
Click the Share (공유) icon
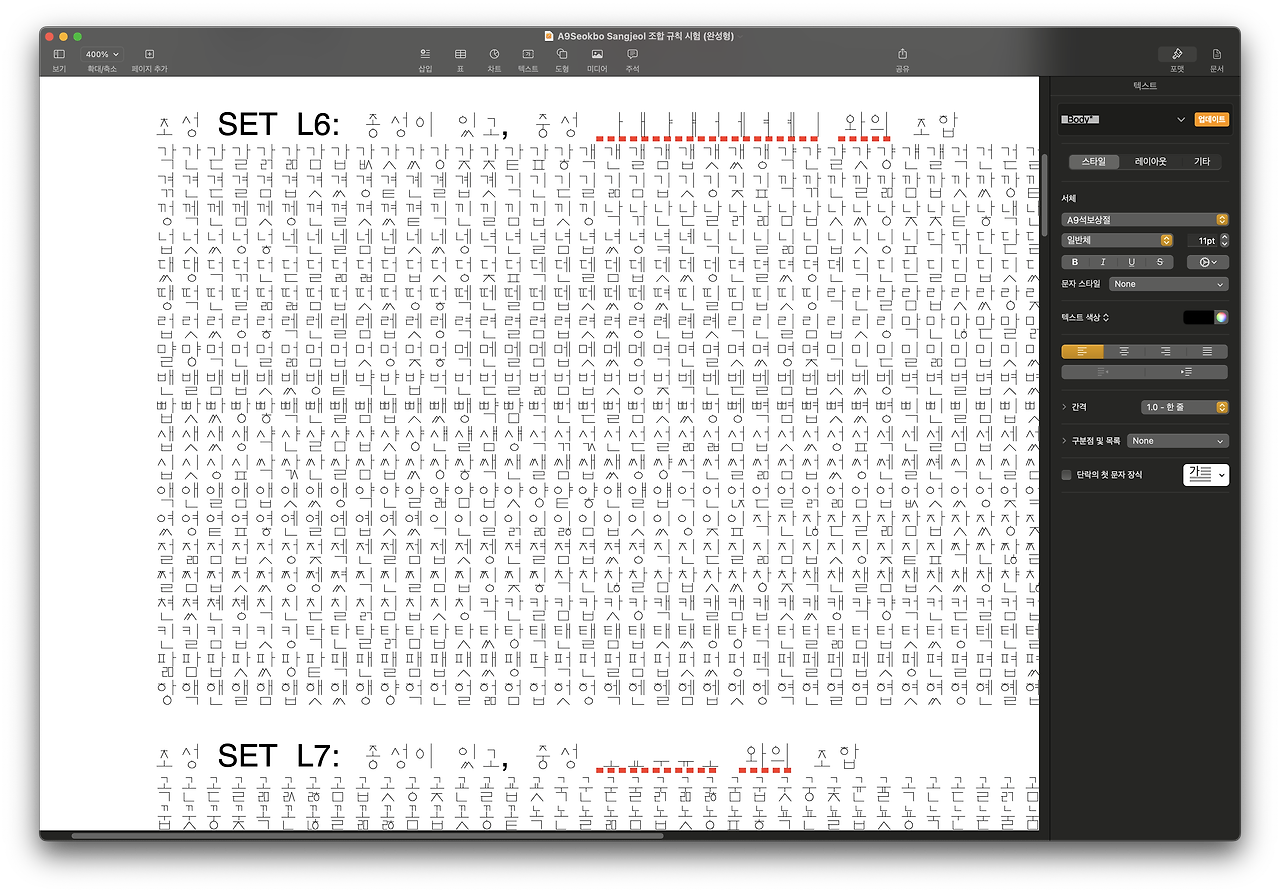pos(902,54)
